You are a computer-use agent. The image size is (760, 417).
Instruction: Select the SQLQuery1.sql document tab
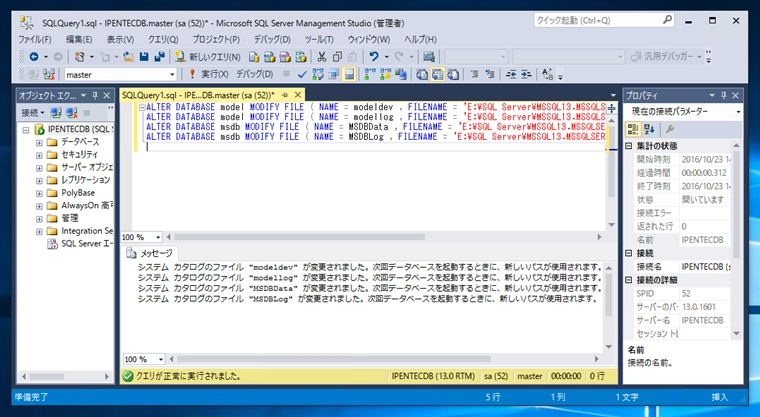[198, 95]
